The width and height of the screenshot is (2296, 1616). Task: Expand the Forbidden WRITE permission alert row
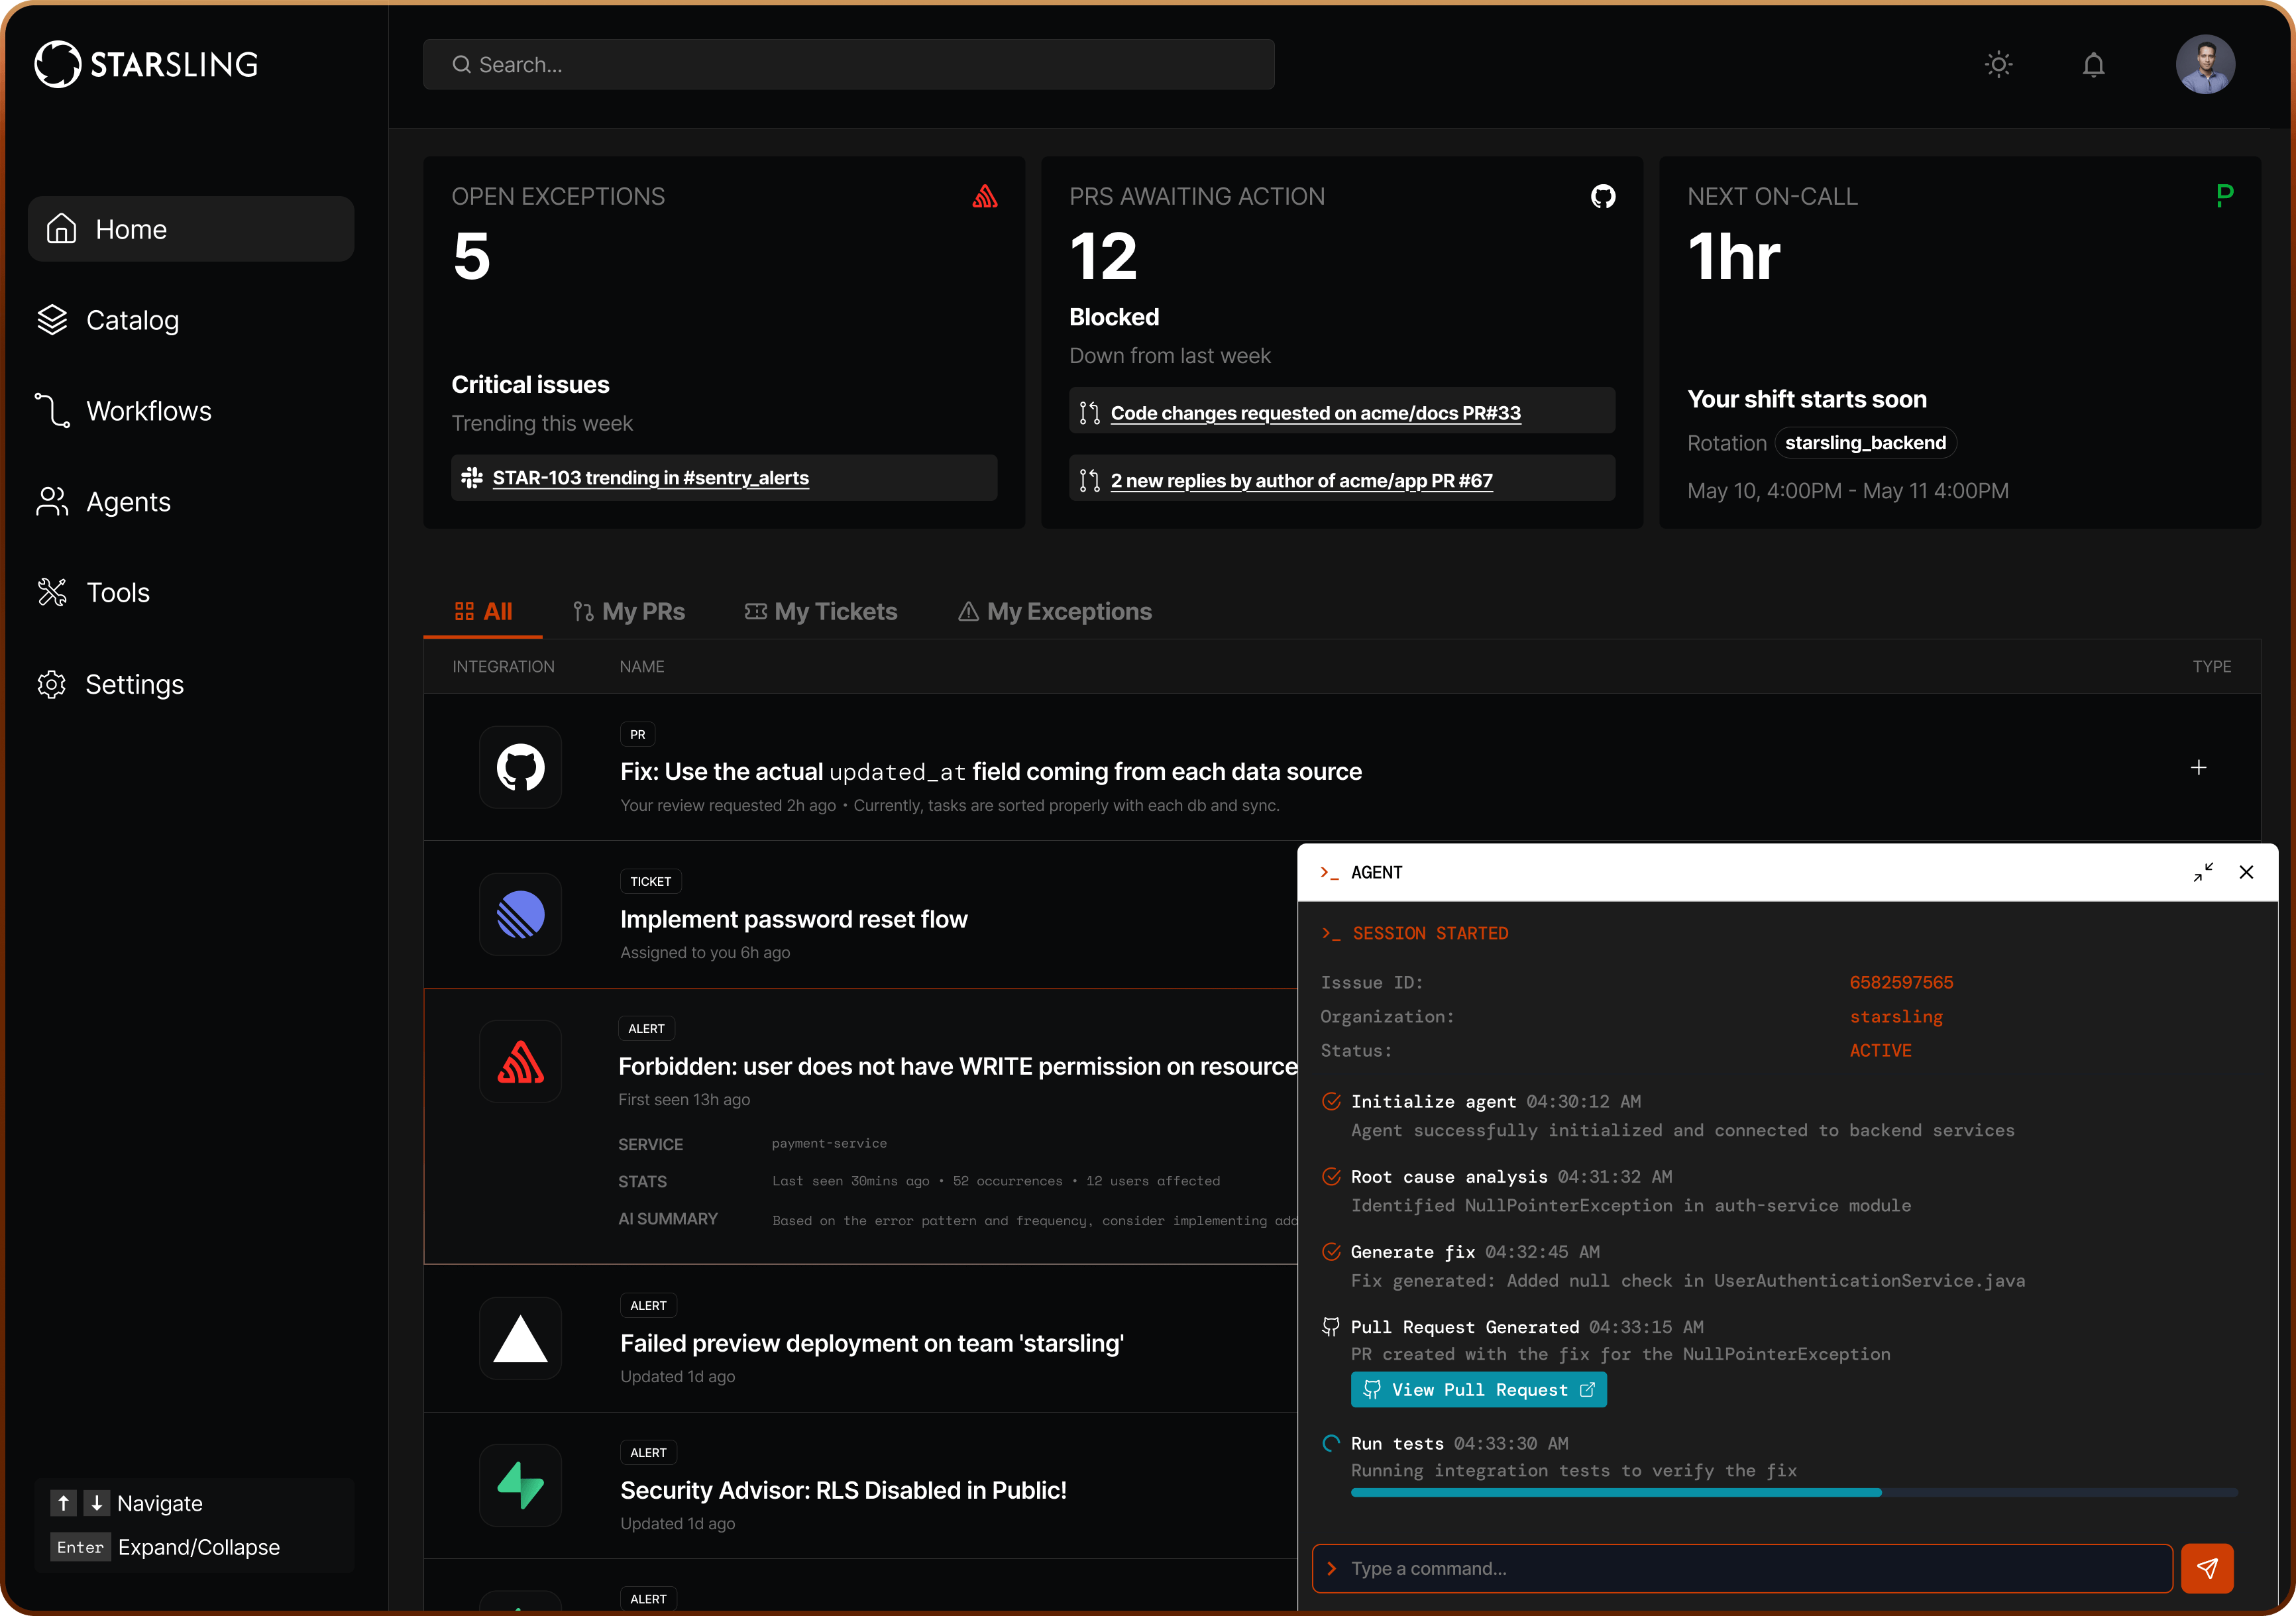point(957,1066)
